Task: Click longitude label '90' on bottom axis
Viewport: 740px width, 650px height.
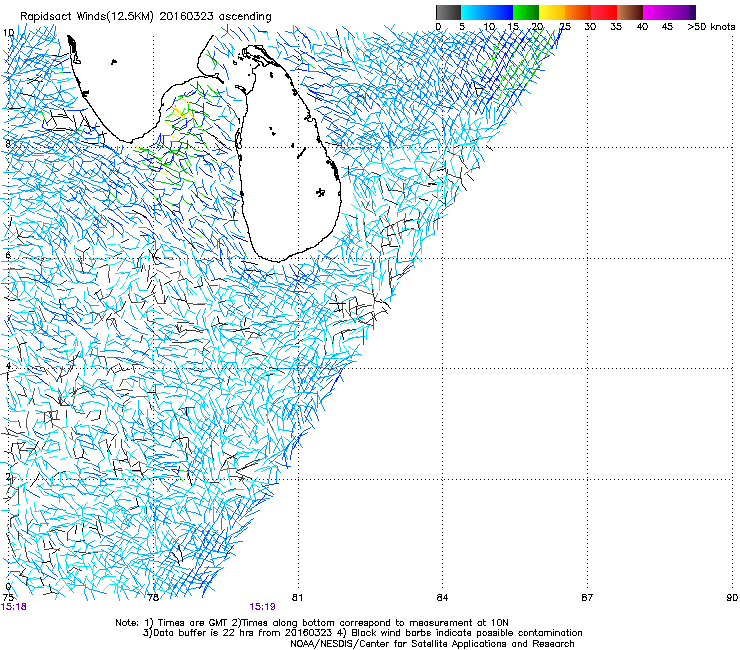Action: (x=732, y=598)
